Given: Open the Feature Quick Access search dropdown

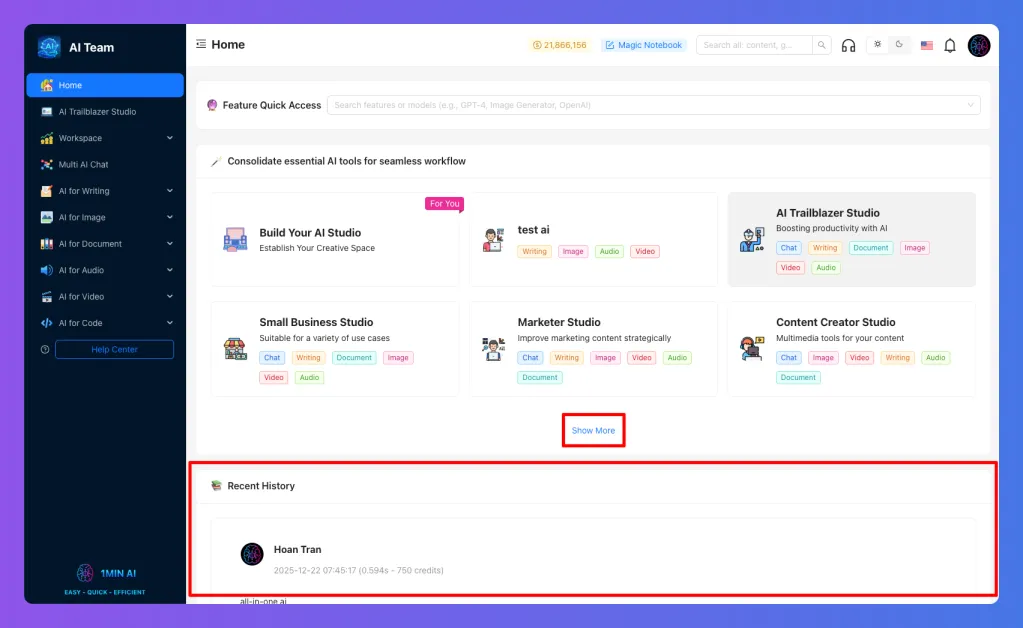Looking at the screenshot, I should 653,105.
